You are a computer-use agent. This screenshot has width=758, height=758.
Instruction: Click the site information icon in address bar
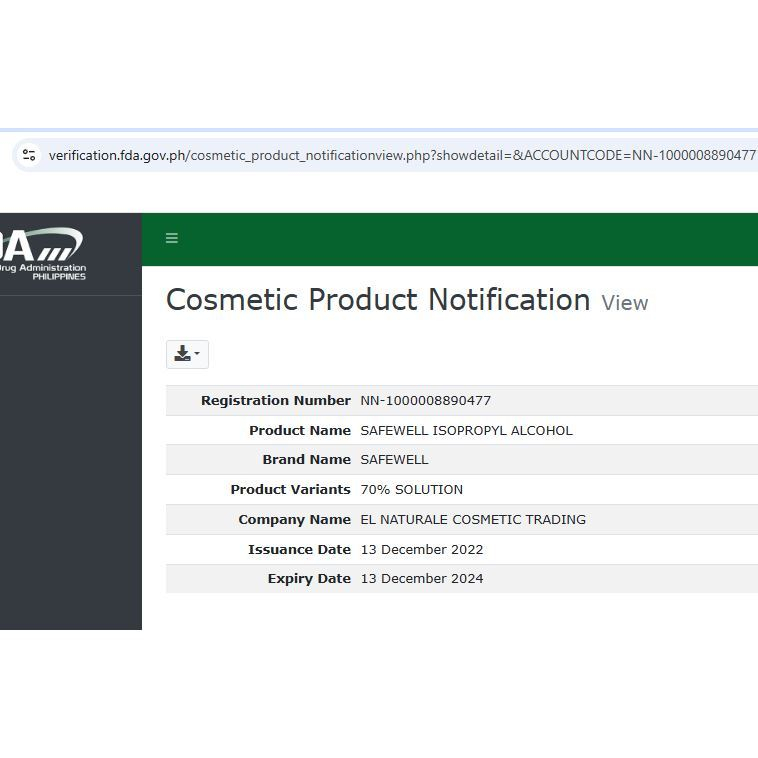coord(29,155)
